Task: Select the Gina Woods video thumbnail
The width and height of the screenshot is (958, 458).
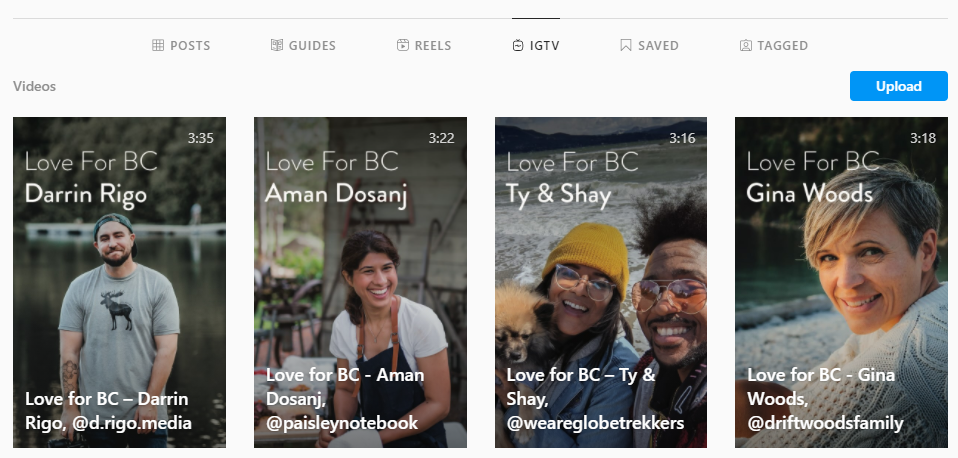Action: click(841, 270)
